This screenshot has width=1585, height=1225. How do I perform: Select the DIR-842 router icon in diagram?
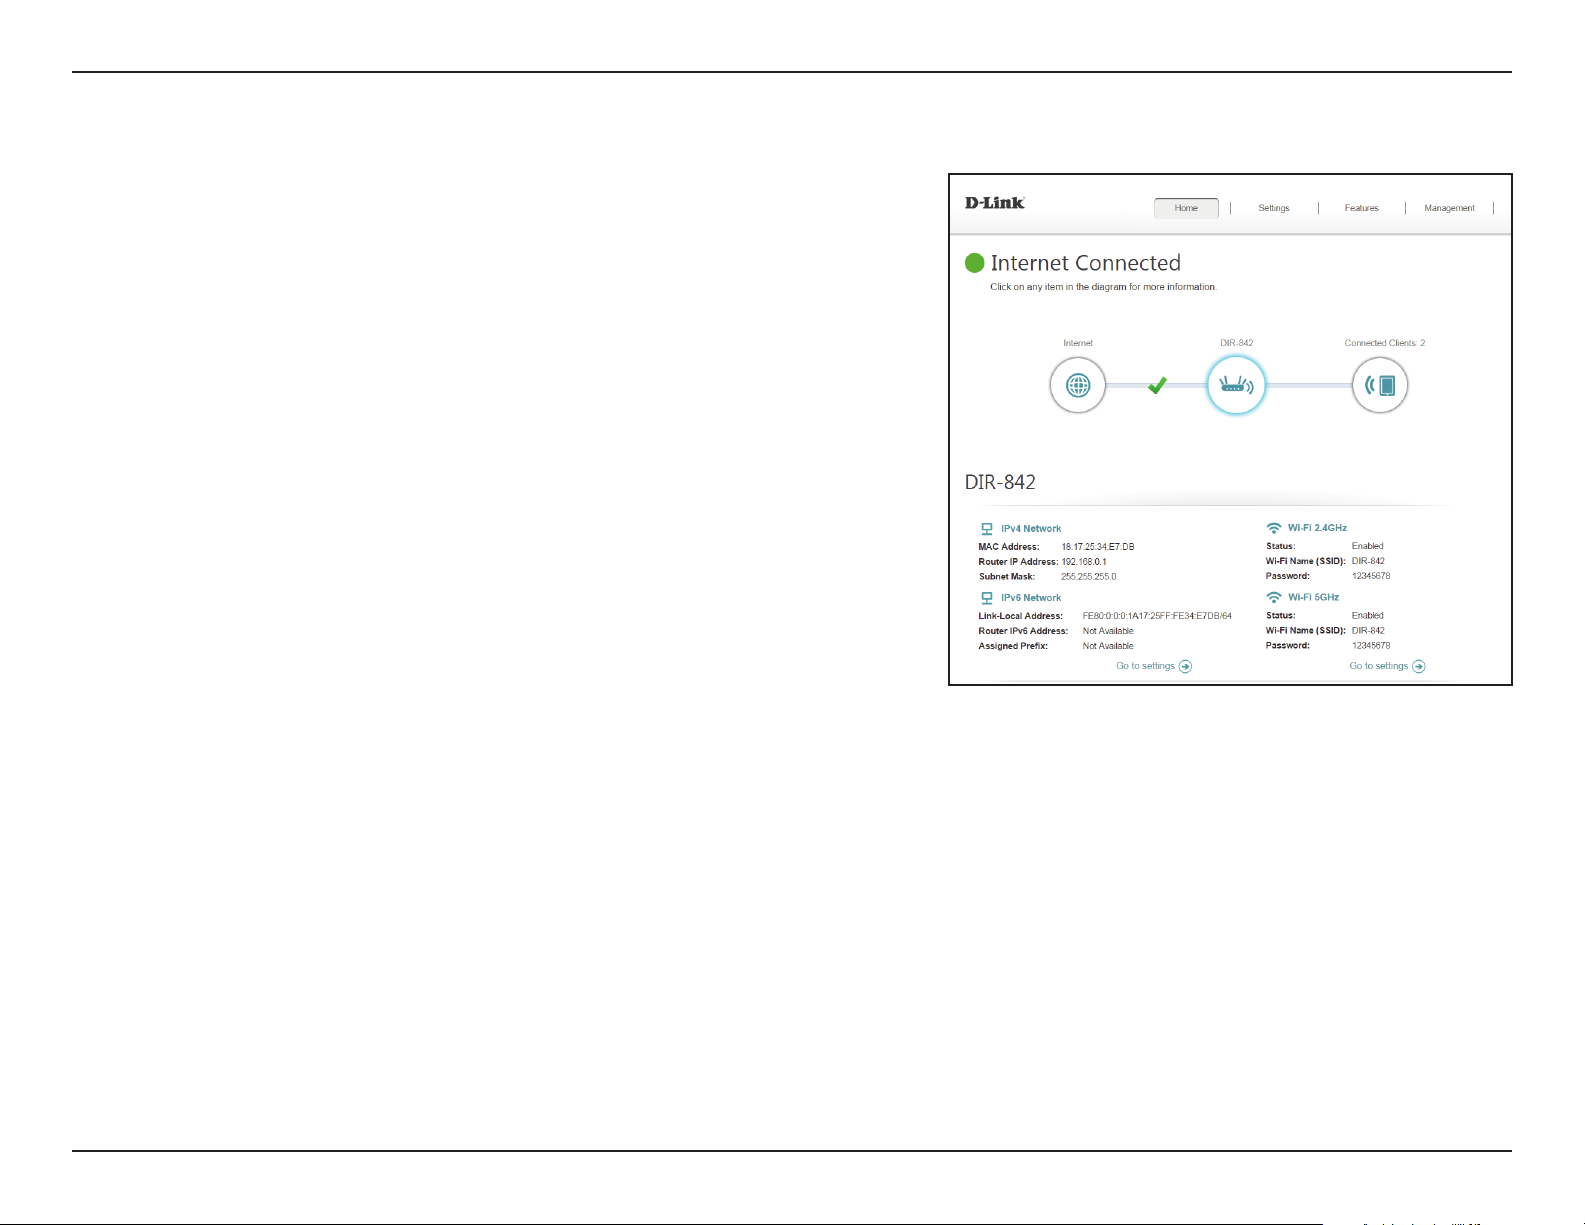coord(1236,385)
